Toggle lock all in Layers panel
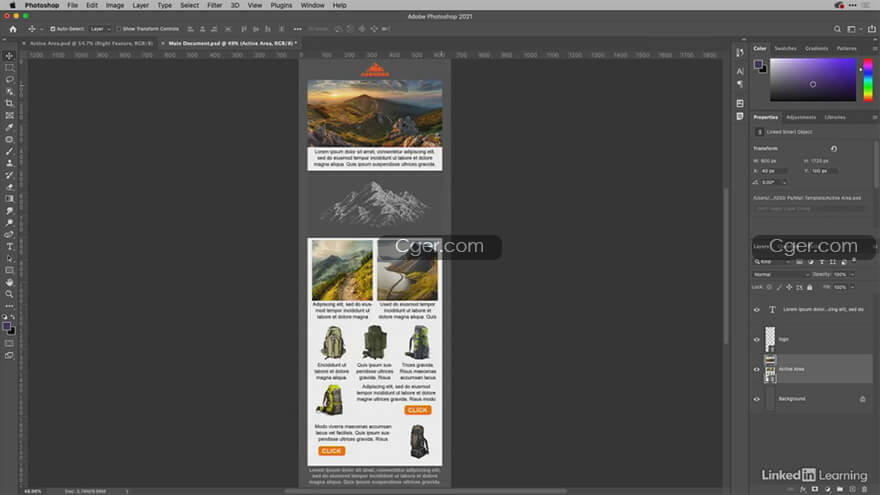Screen dimensions: 880x495 809,287
